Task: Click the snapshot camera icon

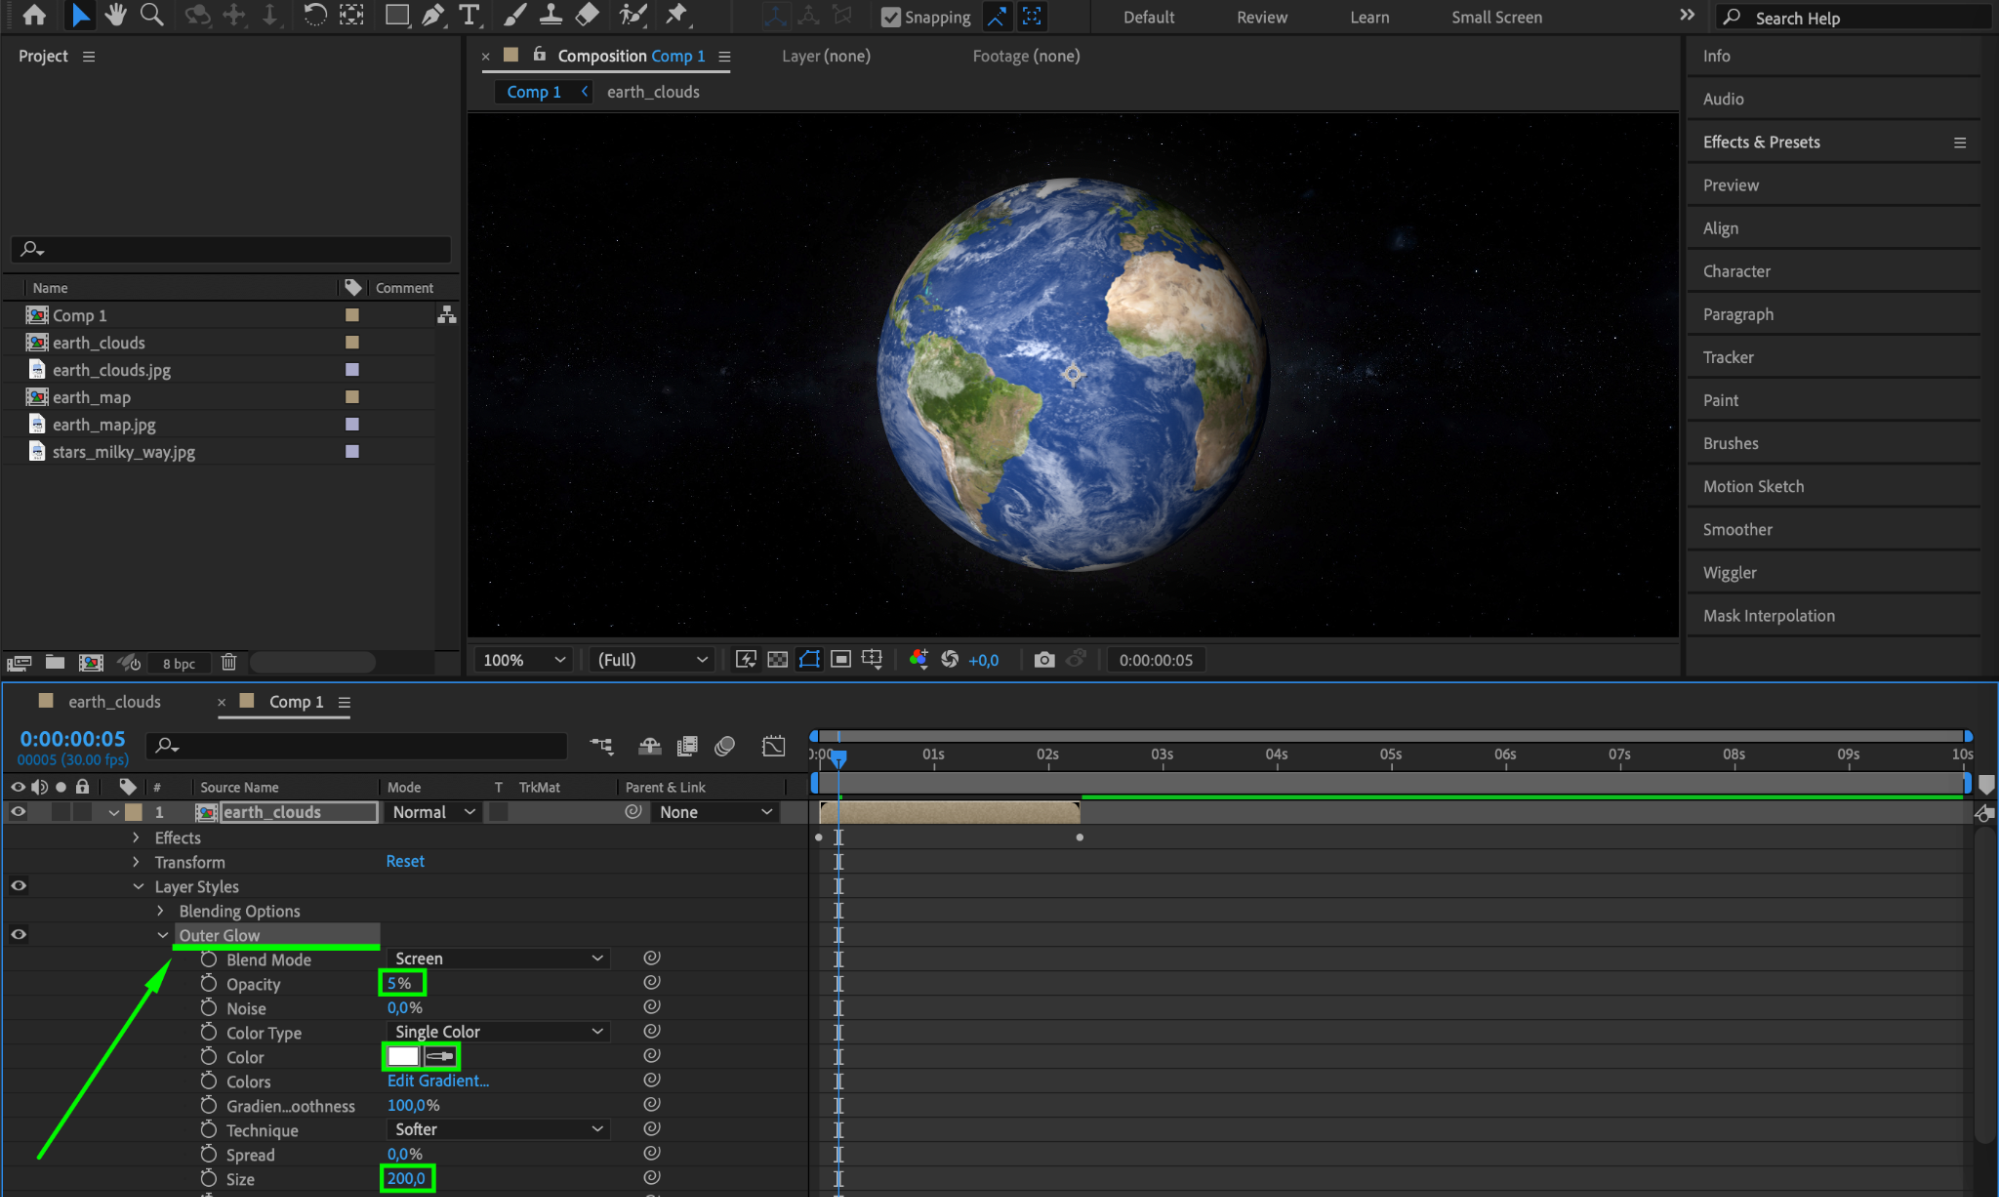Action: [1044, 660]
